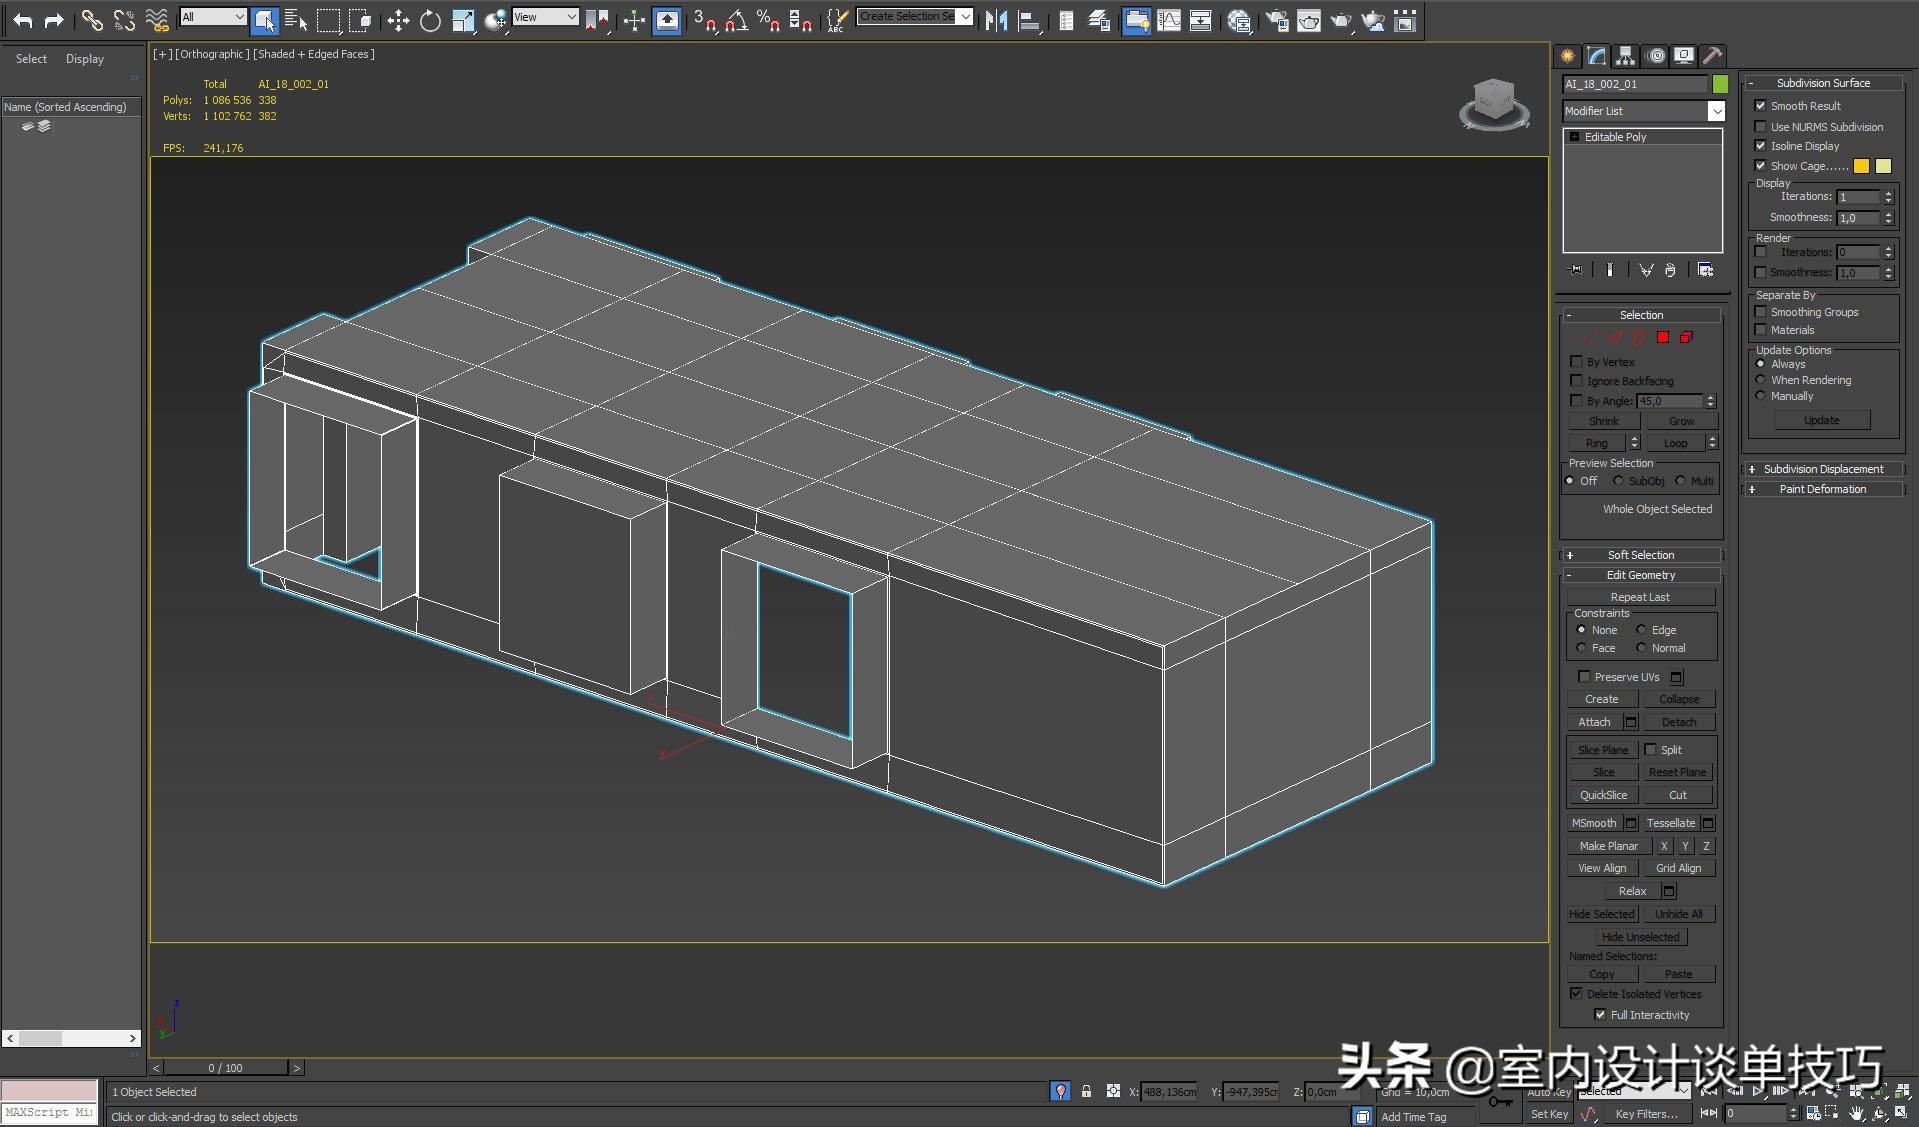Click the Pin Stack icon
The image size is (1919, 1127).
click(1576, 270)
